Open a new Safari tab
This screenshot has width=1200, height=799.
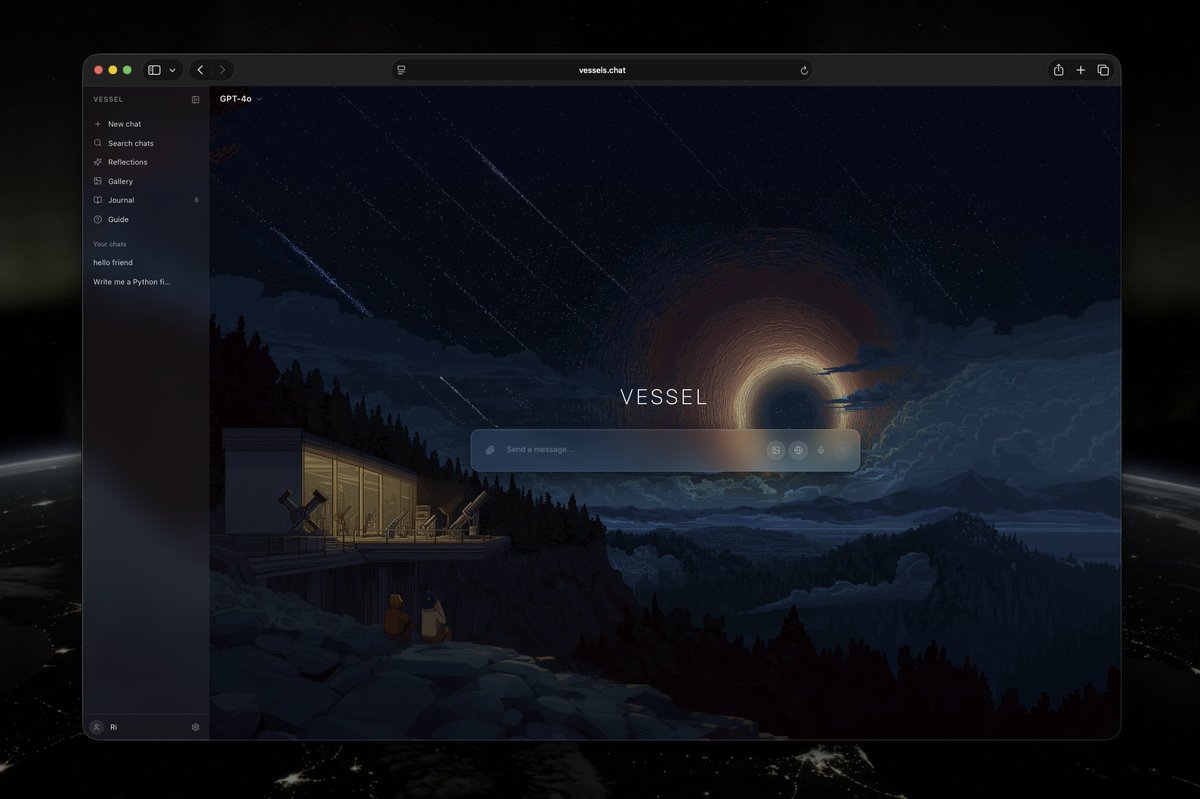coord(1080,70)
